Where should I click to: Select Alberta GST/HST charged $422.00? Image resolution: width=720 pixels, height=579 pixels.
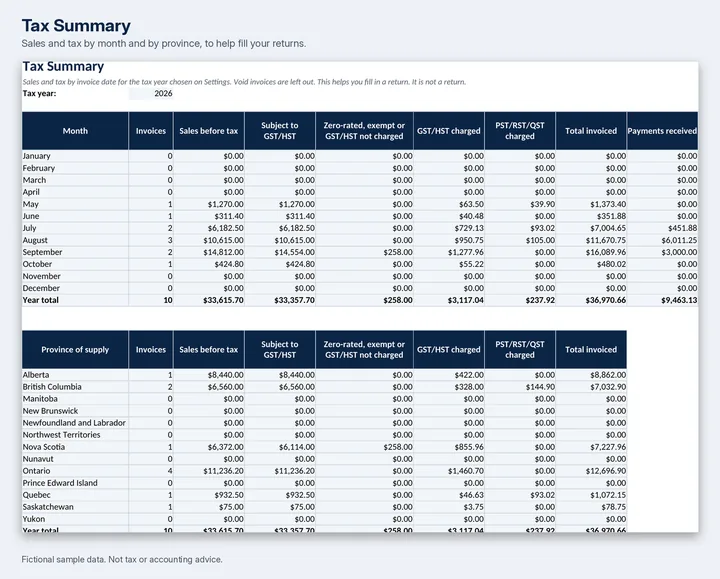[x=469, y=375]
